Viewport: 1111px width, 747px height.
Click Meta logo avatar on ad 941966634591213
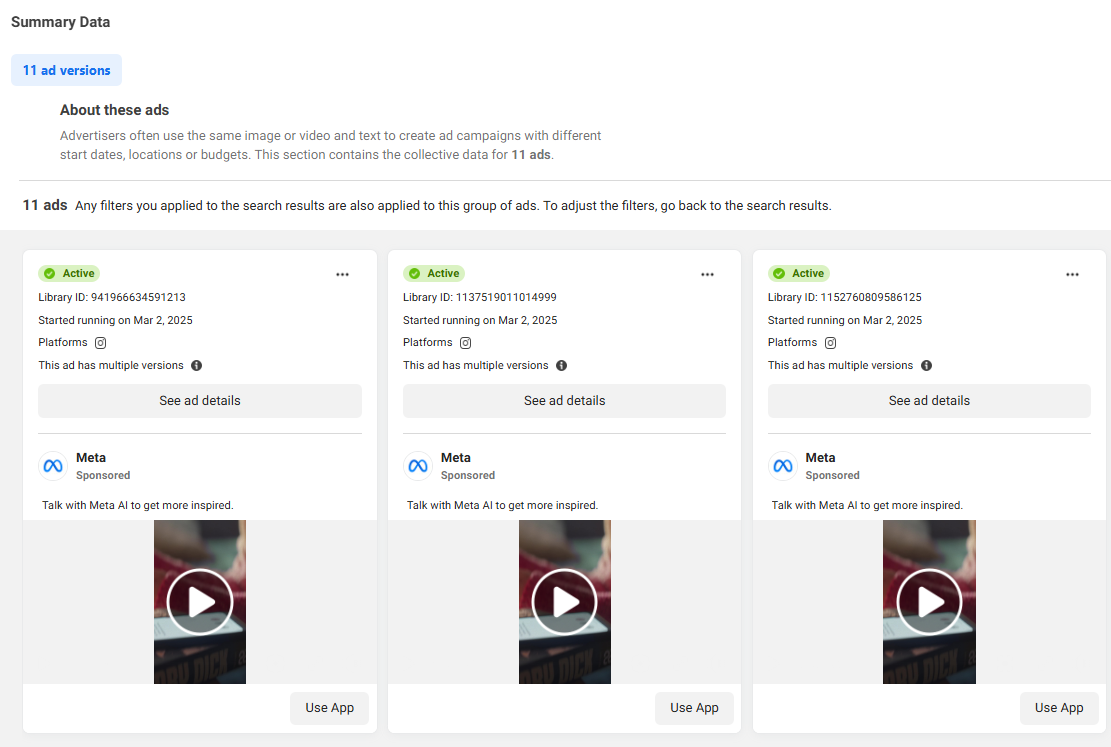pyautogui.click(x=53, y=466)
